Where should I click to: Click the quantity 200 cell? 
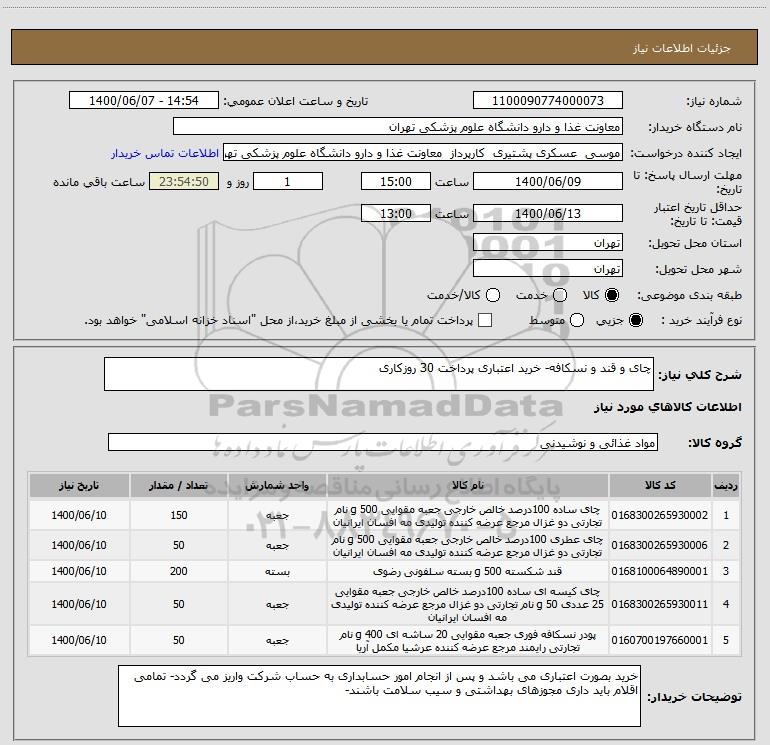click(x=179, y=571)
